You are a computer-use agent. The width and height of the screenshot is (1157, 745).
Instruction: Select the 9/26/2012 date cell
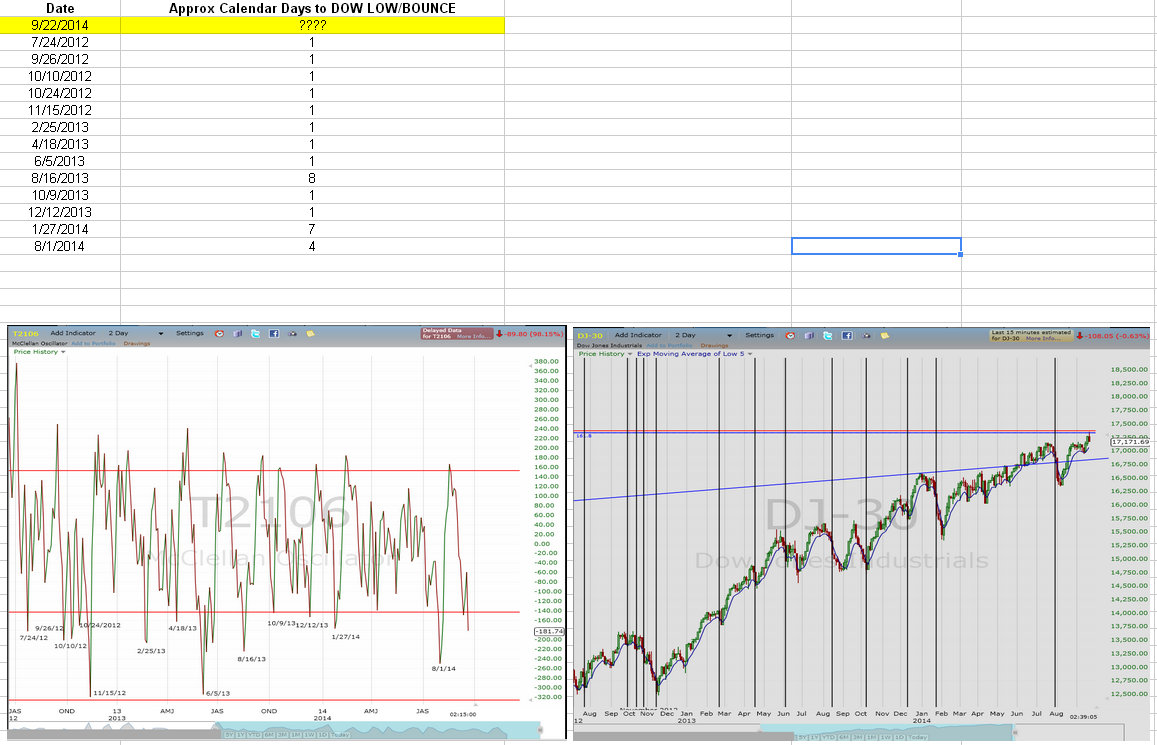pyautogui.click(x=60, y=59)
